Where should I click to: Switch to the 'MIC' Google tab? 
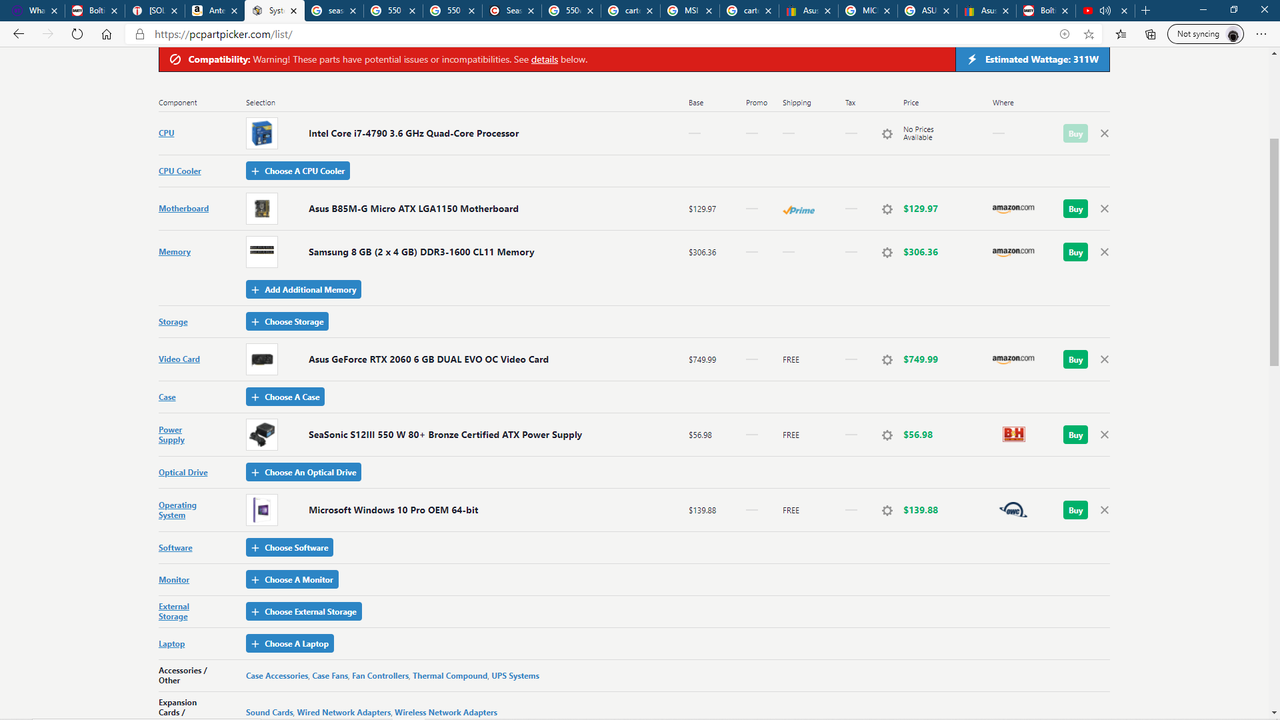point(866,11)
